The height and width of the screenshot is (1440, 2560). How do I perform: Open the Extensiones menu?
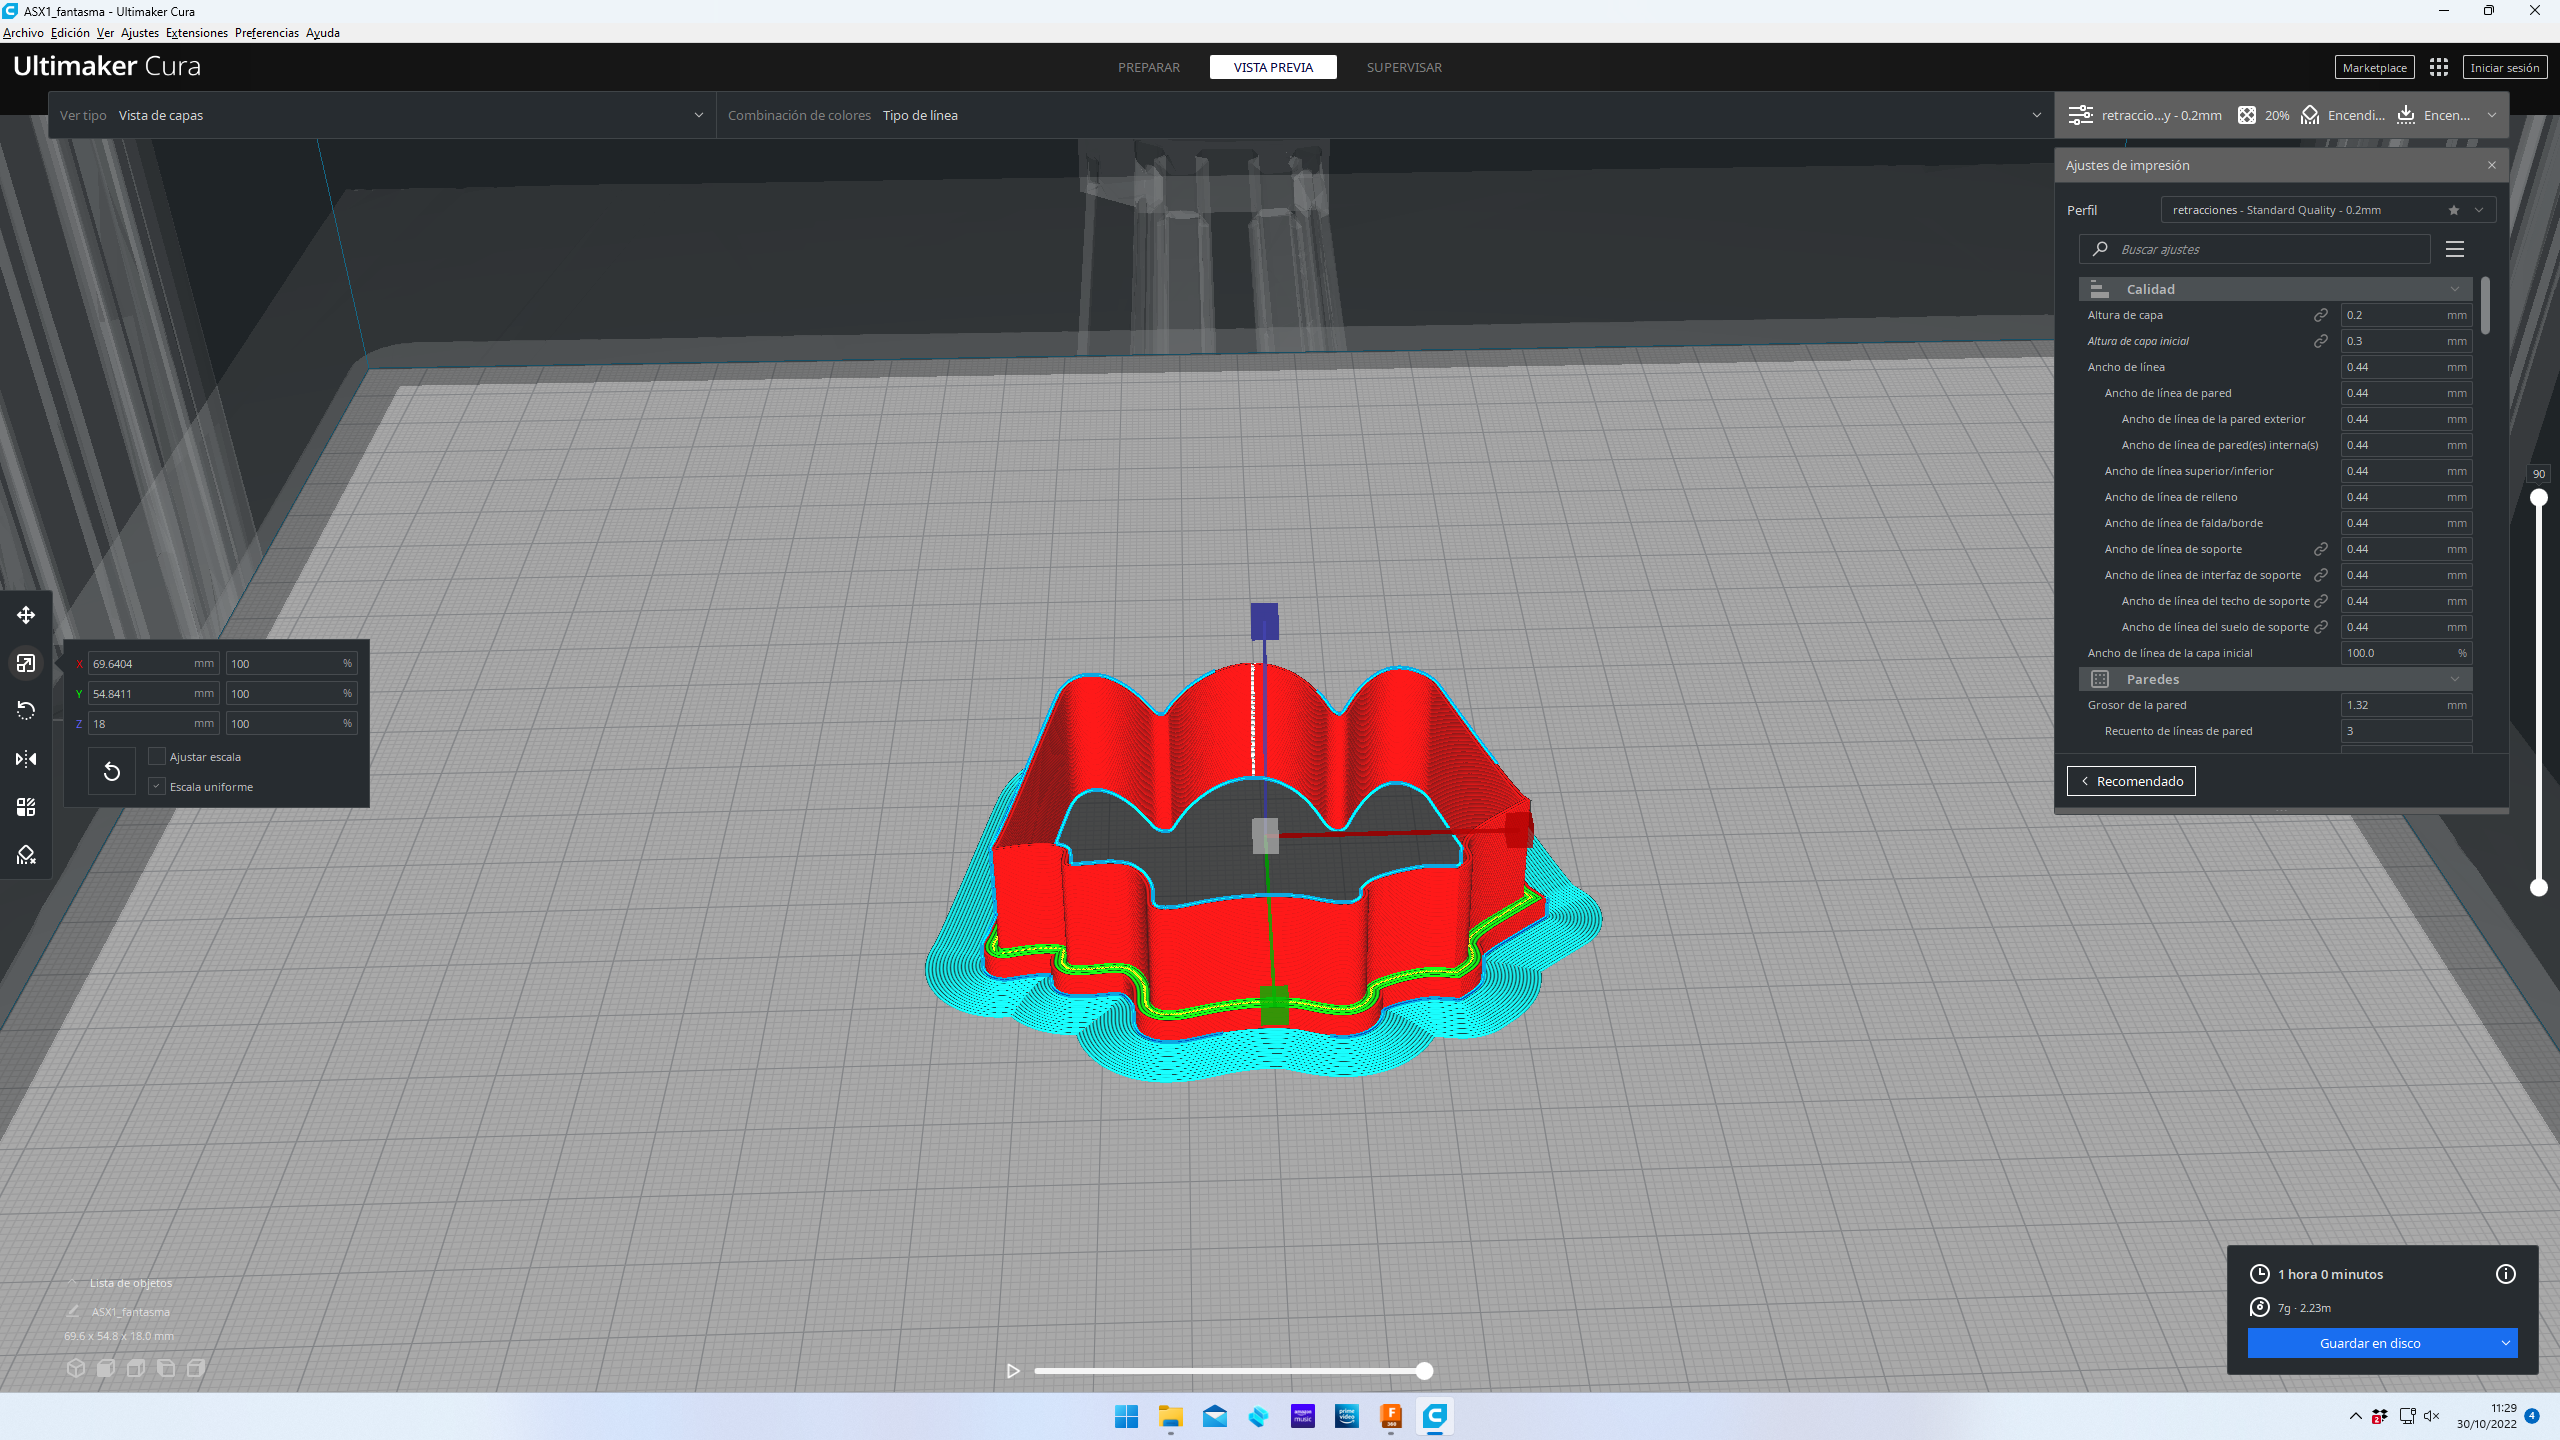click(196, 33)
